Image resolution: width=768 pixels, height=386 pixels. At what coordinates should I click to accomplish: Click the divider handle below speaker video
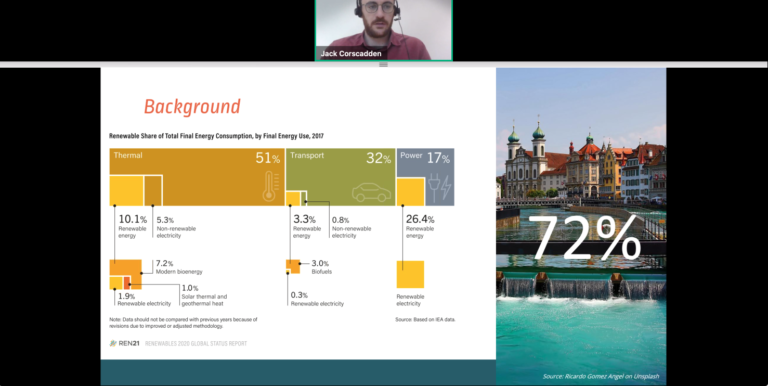click(x=384, y=64)
